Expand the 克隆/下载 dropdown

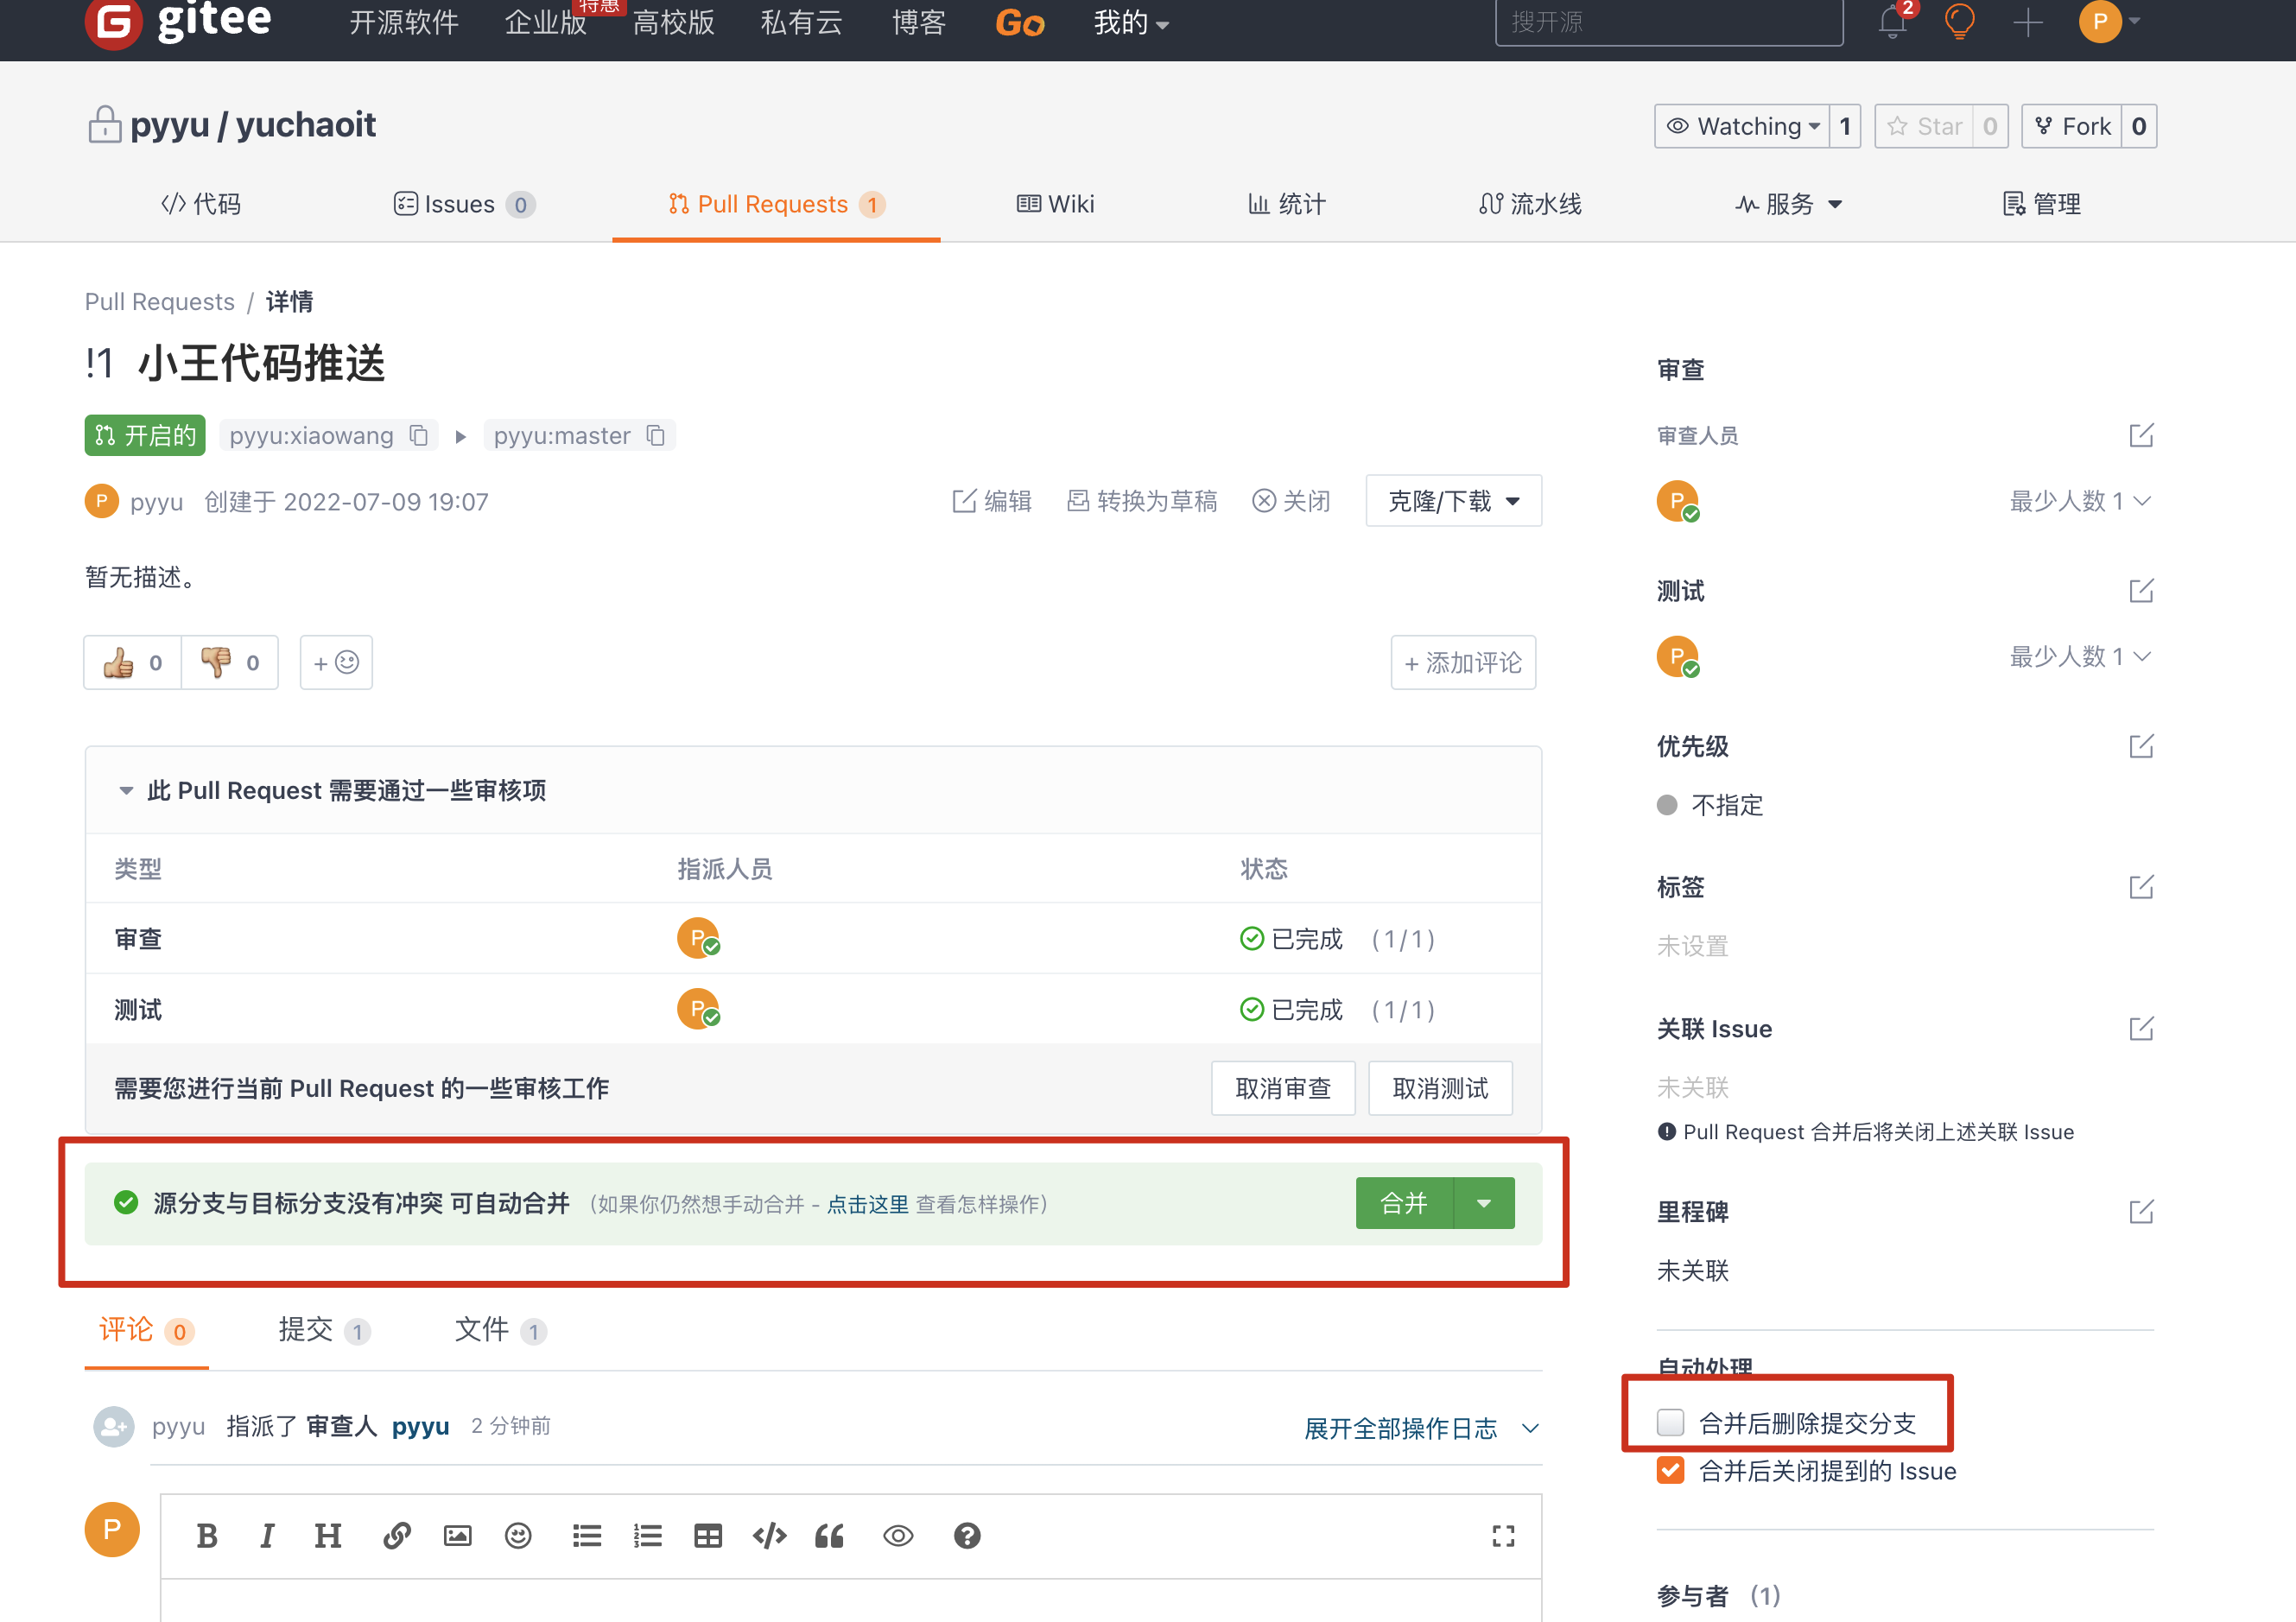pyautogui.click(x=1453, y=501)
